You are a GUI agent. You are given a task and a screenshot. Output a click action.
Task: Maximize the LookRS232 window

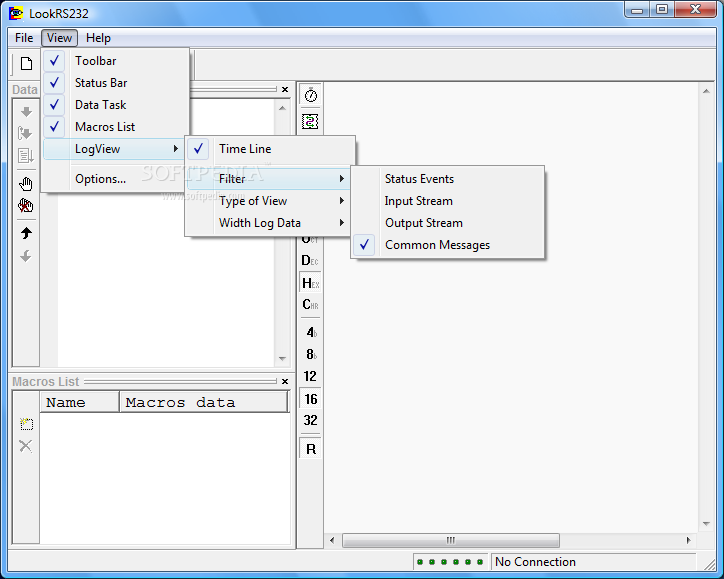pyautogui.click(x=662, y=9)
